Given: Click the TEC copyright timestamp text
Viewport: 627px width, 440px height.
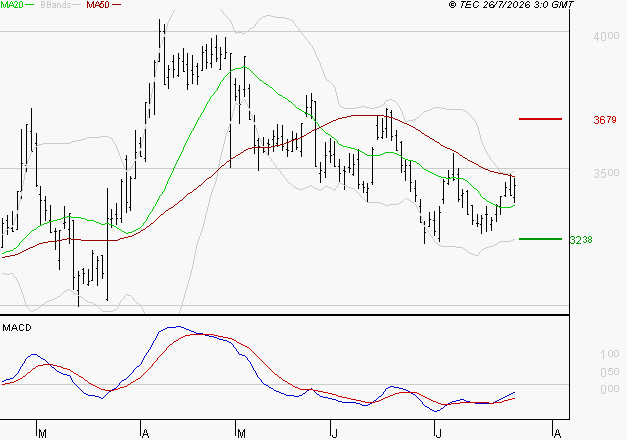Looking at the screenshot, I should pyautogui.click(x=511, y=5).
